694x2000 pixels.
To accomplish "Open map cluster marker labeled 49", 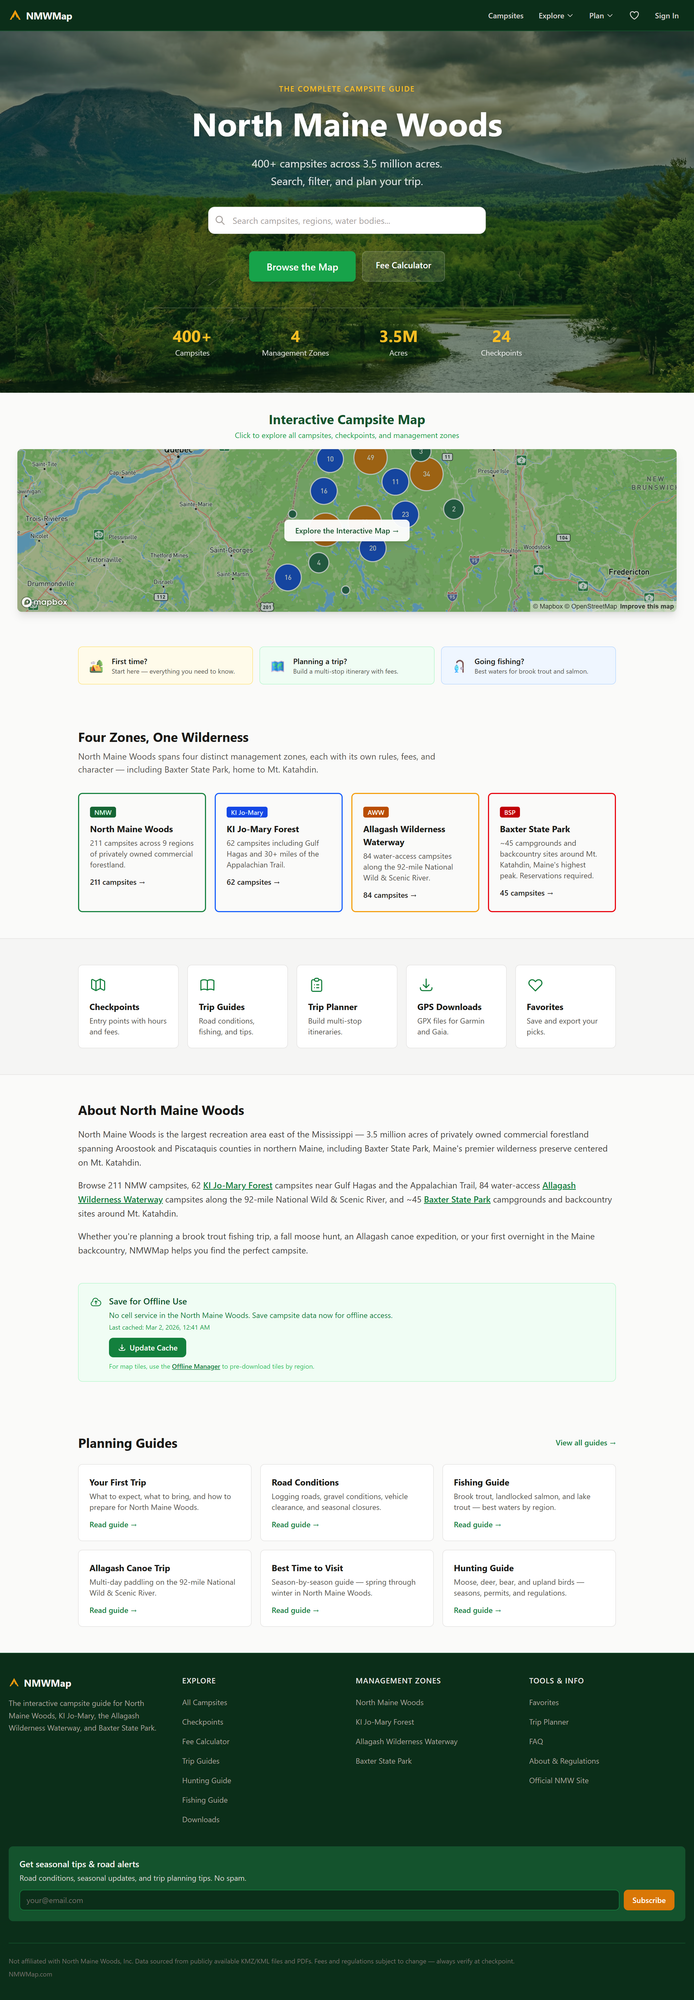I will point(370,458).
